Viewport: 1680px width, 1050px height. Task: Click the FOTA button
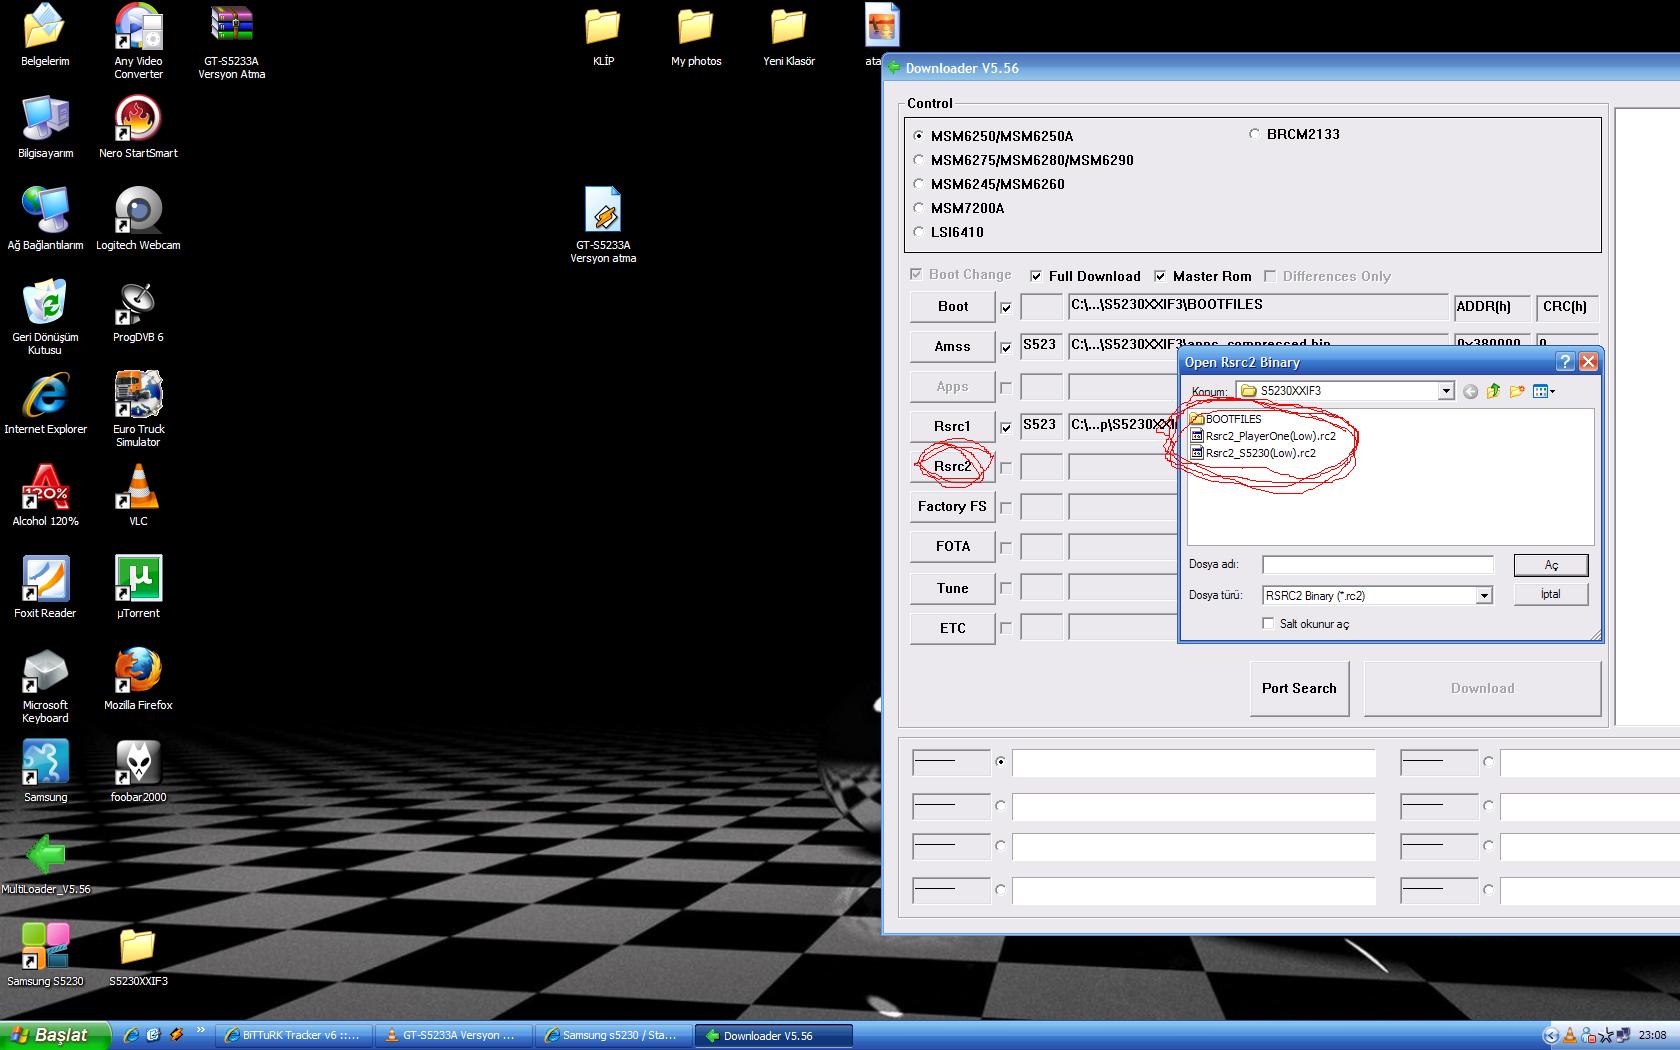pos(952,547)
